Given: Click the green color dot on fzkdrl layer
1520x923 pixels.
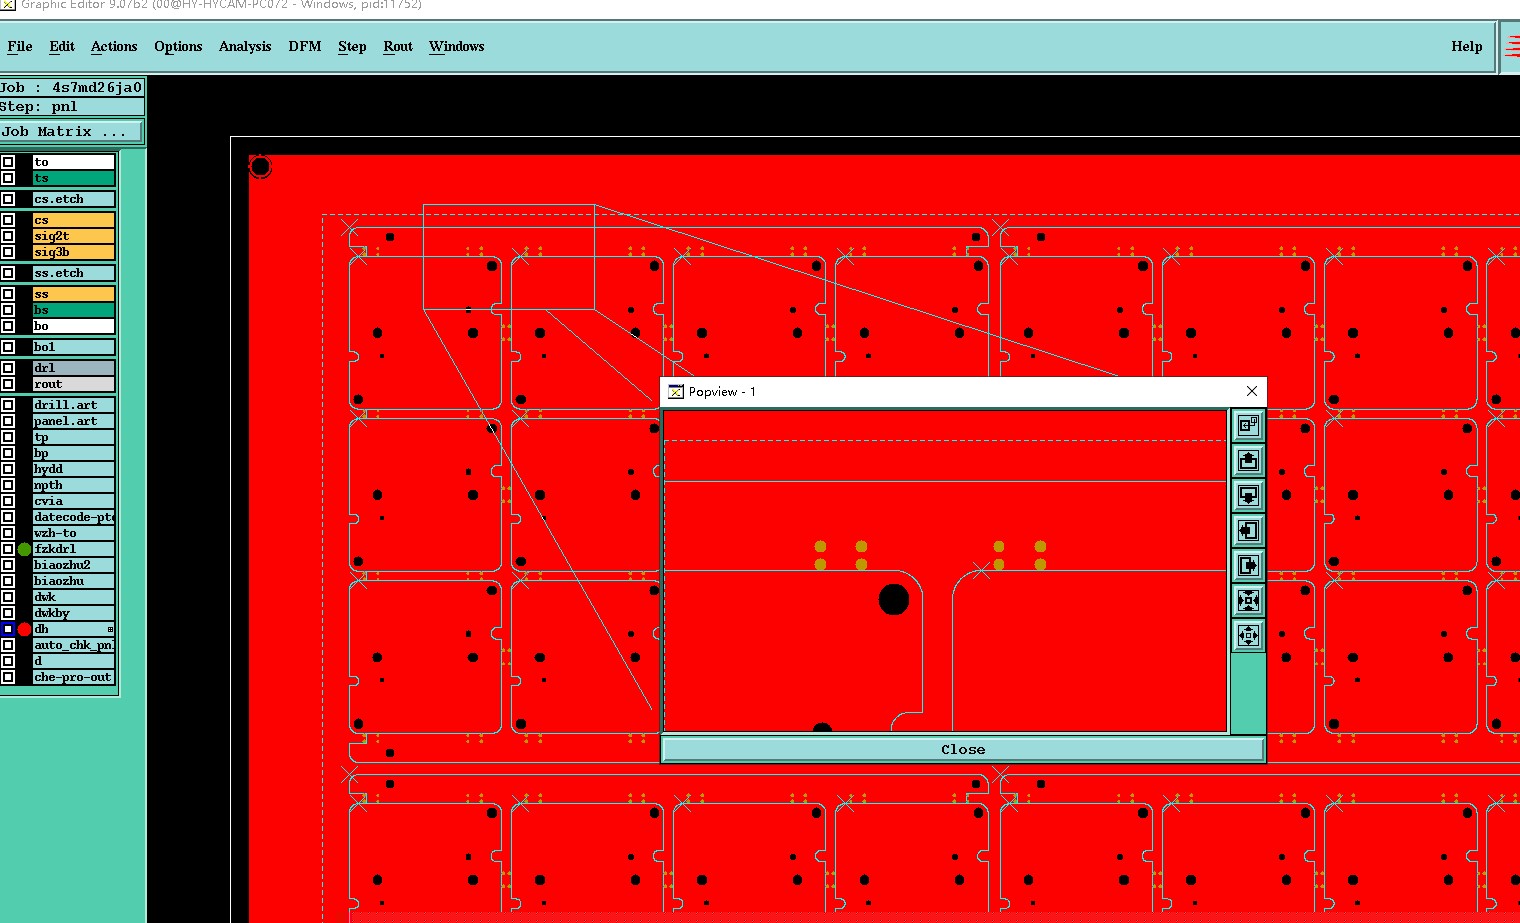Looking at the screenshot, I should coord(24,549).
